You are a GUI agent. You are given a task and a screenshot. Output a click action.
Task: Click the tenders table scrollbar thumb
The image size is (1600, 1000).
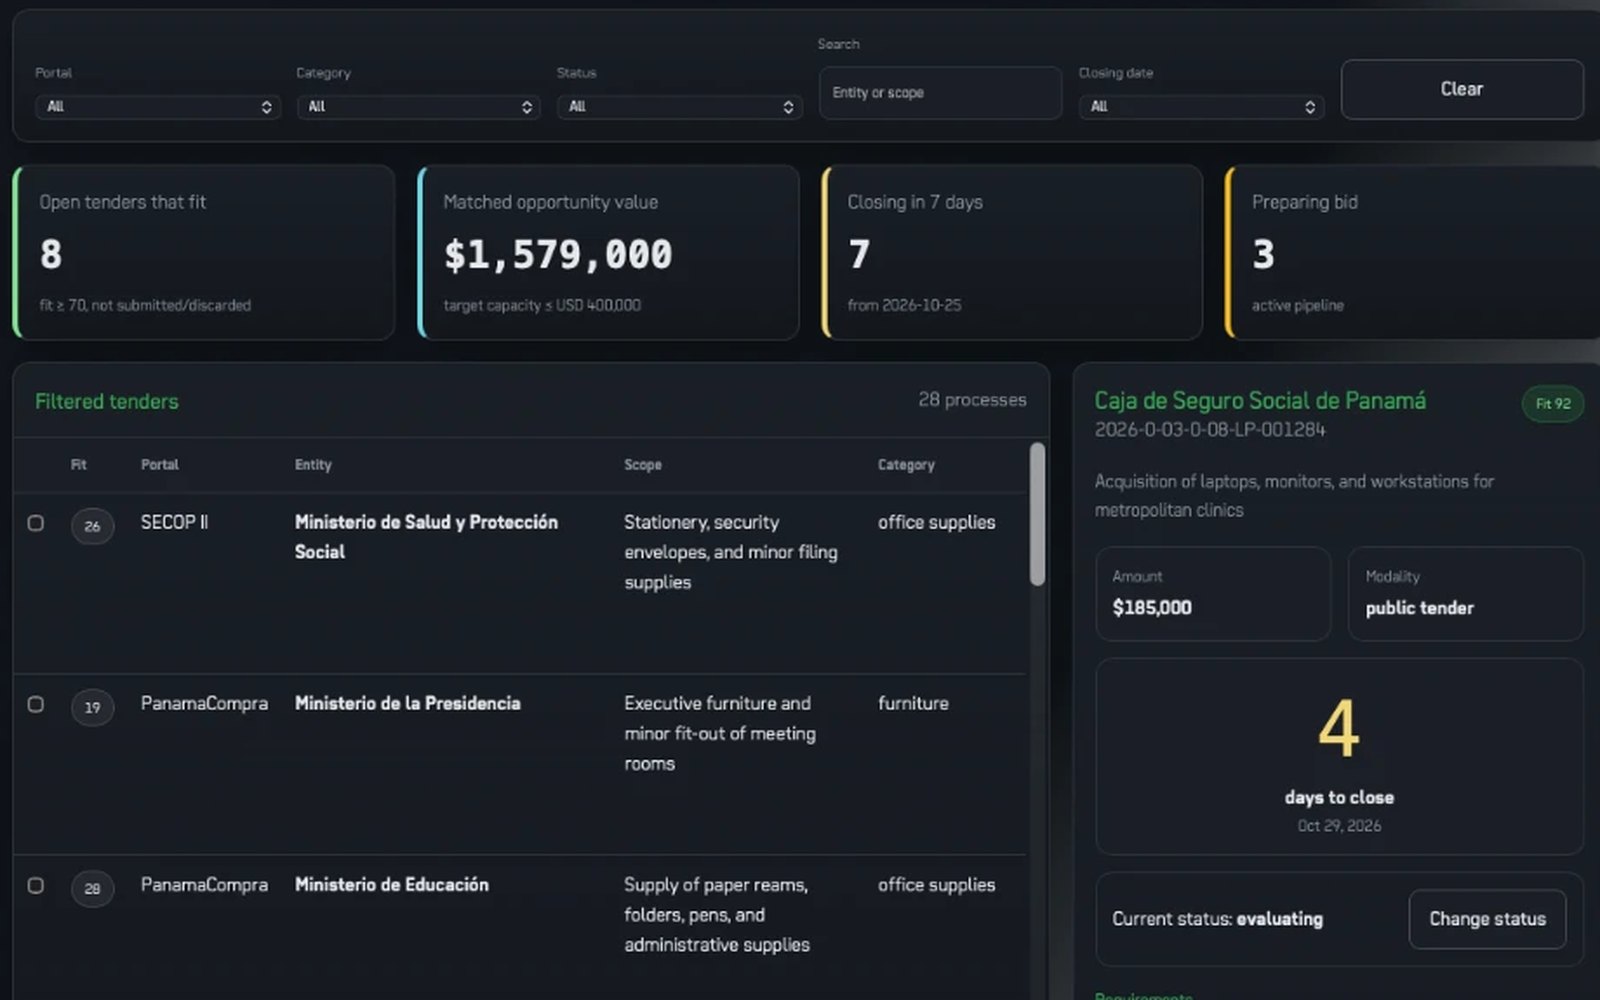pyautogui.click(x=1037, y=514)
